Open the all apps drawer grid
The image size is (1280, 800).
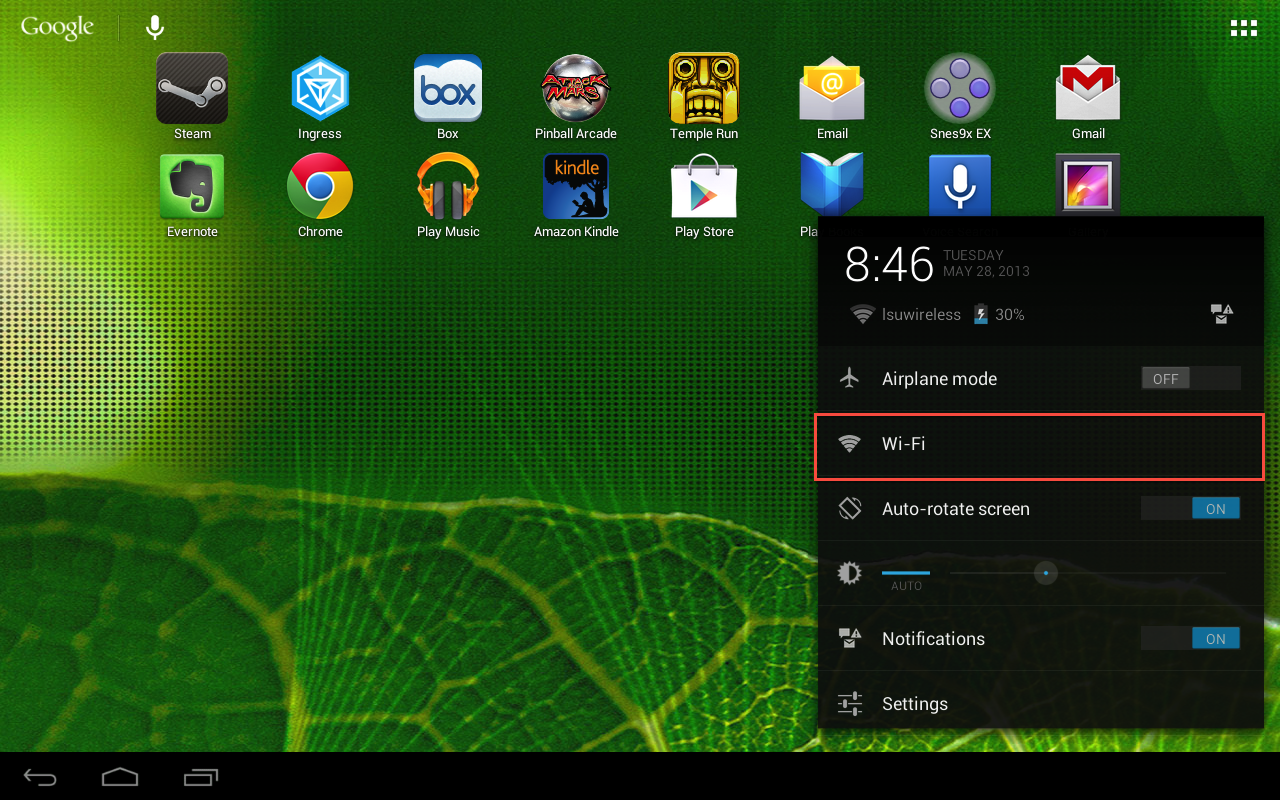[x=1243, y=28]
